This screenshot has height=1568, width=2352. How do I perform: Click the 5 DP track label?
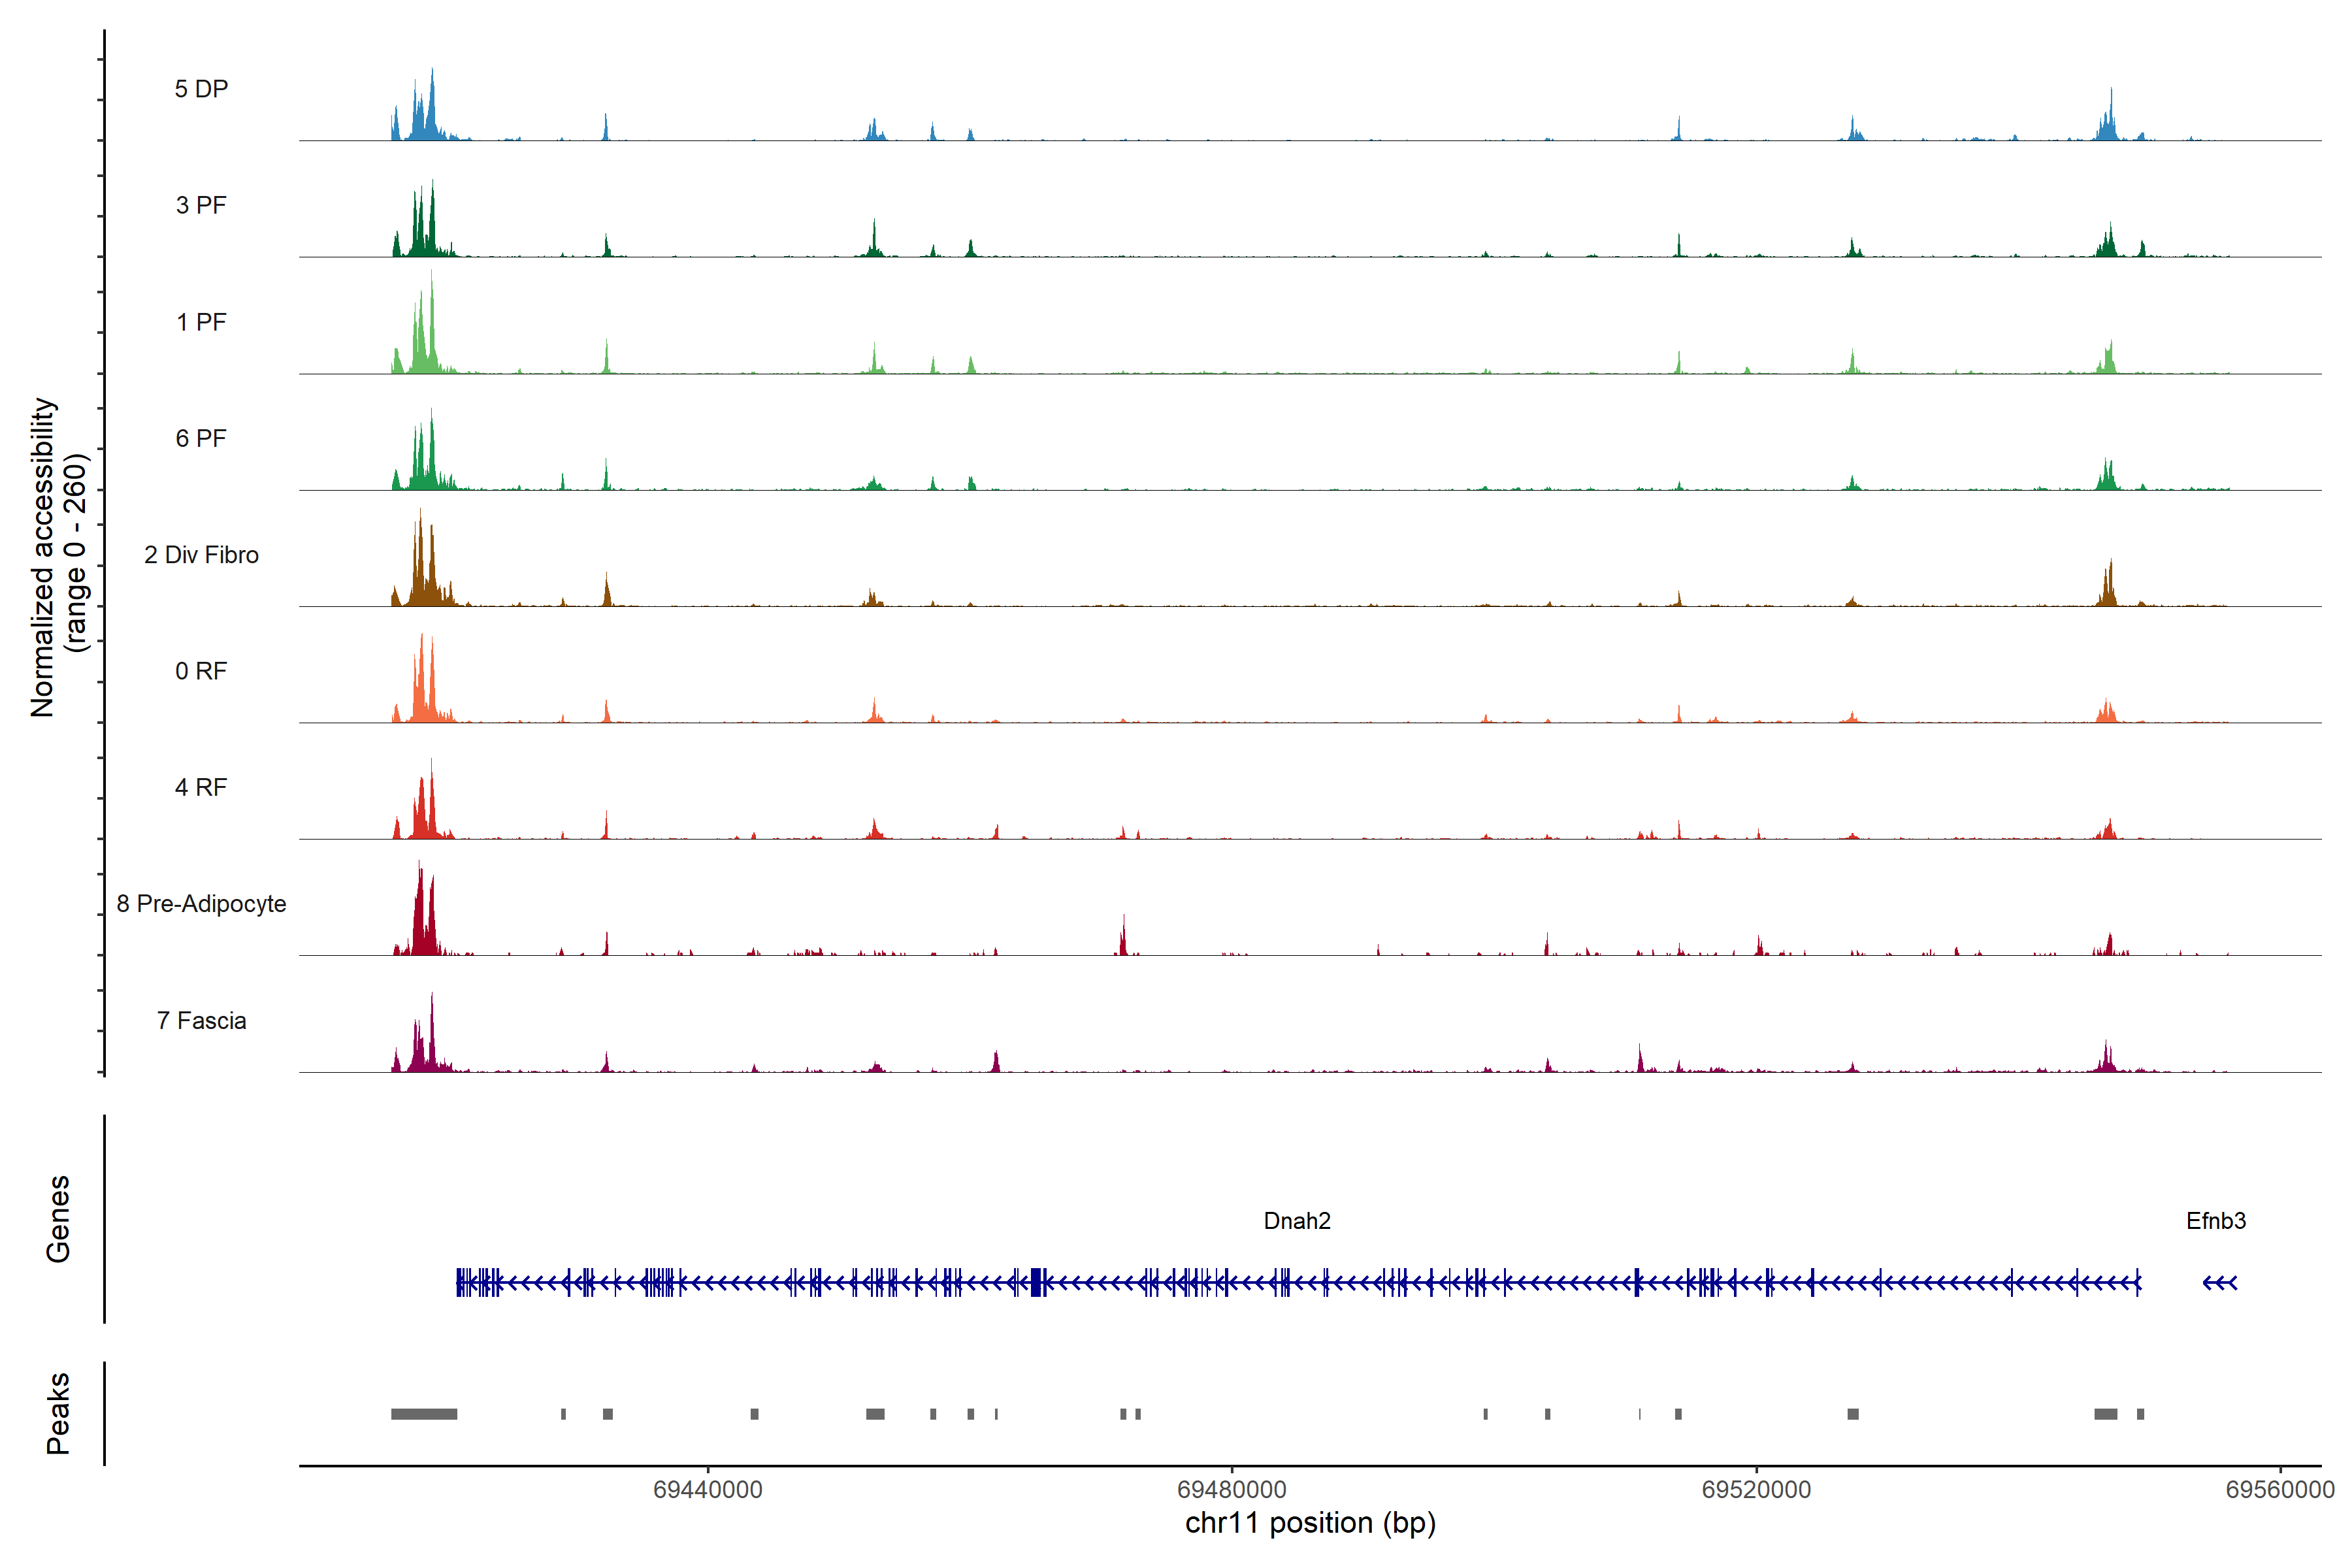201,89
